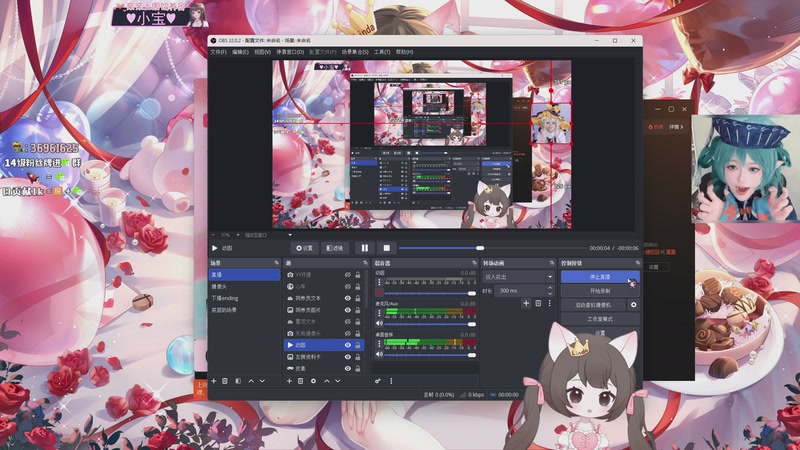Open the 编辑(E) menu

pyautogui.click(x=240, y=52)
